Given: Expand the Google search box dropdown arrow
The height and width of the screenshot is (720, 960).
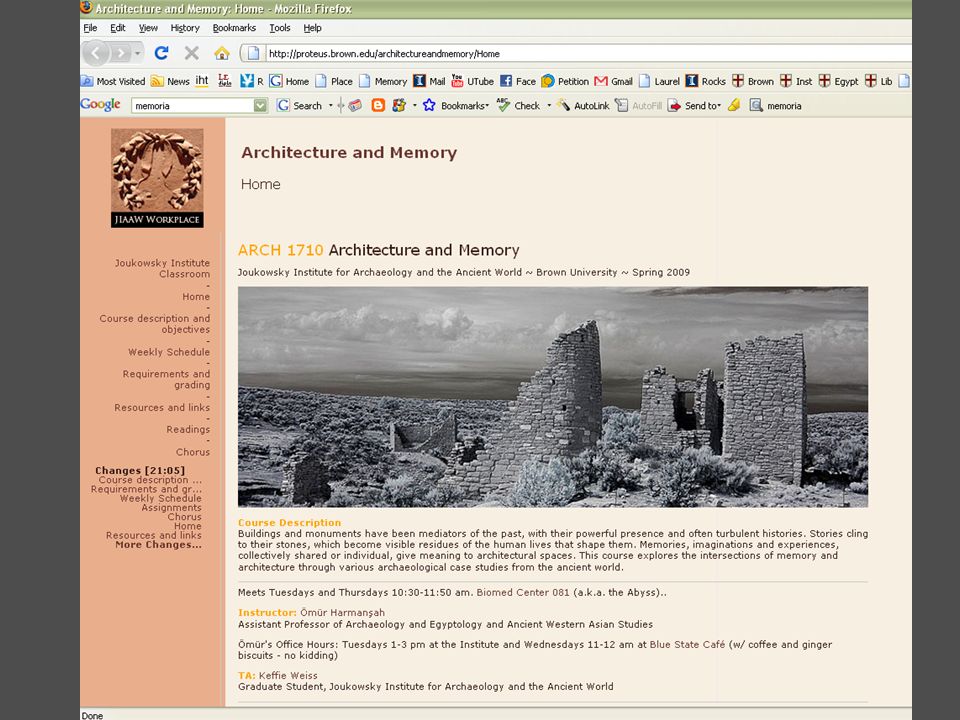Looking at the screenshot, I should [261, 105].
